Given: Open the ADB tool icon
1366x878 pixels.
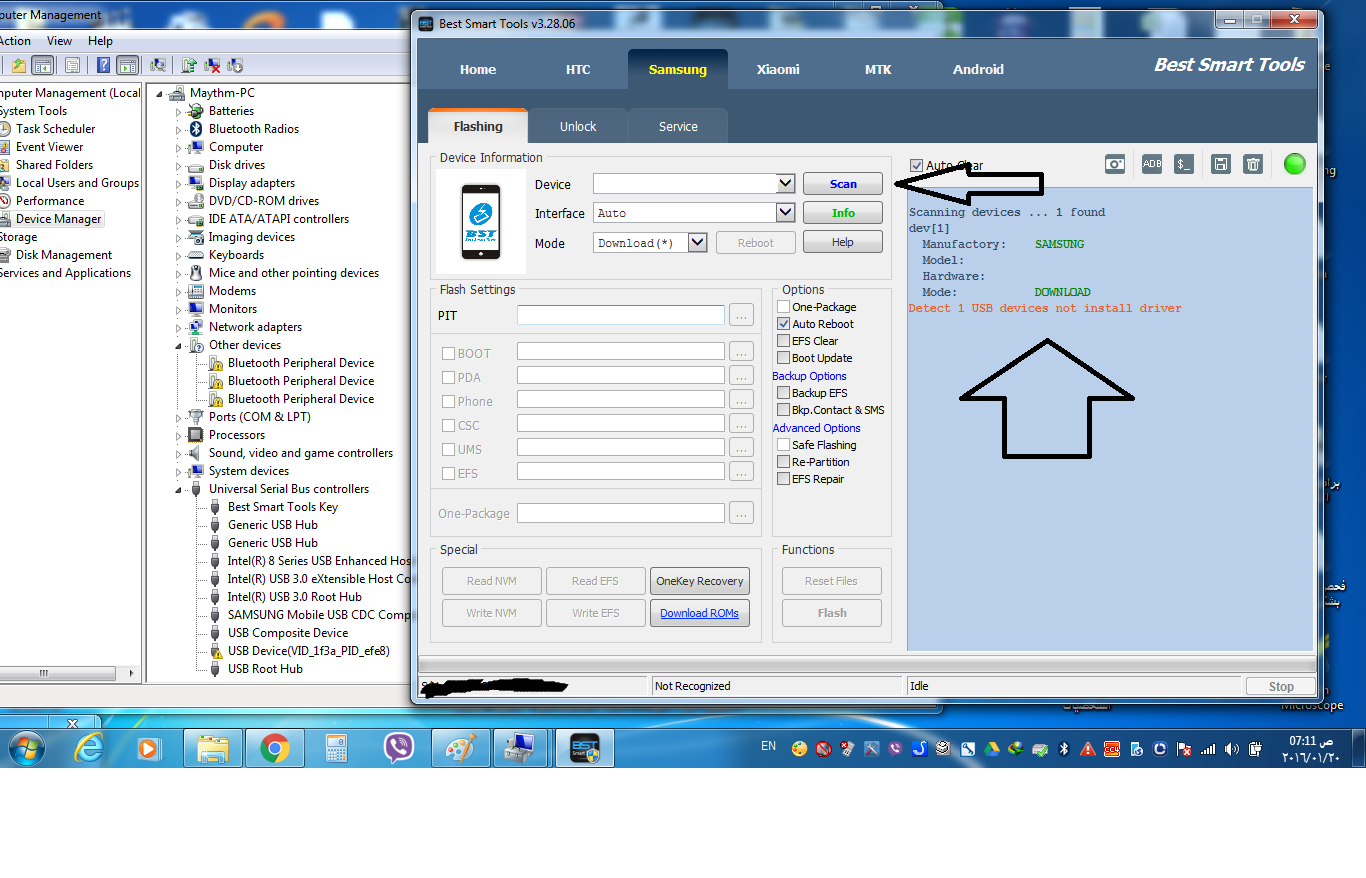Looking at the screenshot, I should pyautogui.click(x=1152, y=164).
